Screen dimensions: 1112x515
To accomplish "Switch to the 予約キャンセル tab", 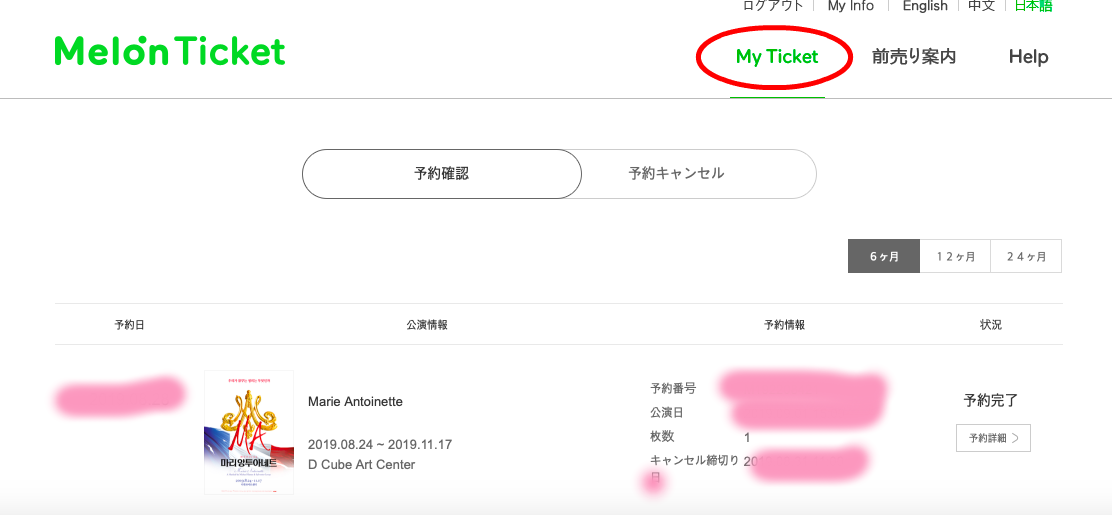I will (677, 174).
